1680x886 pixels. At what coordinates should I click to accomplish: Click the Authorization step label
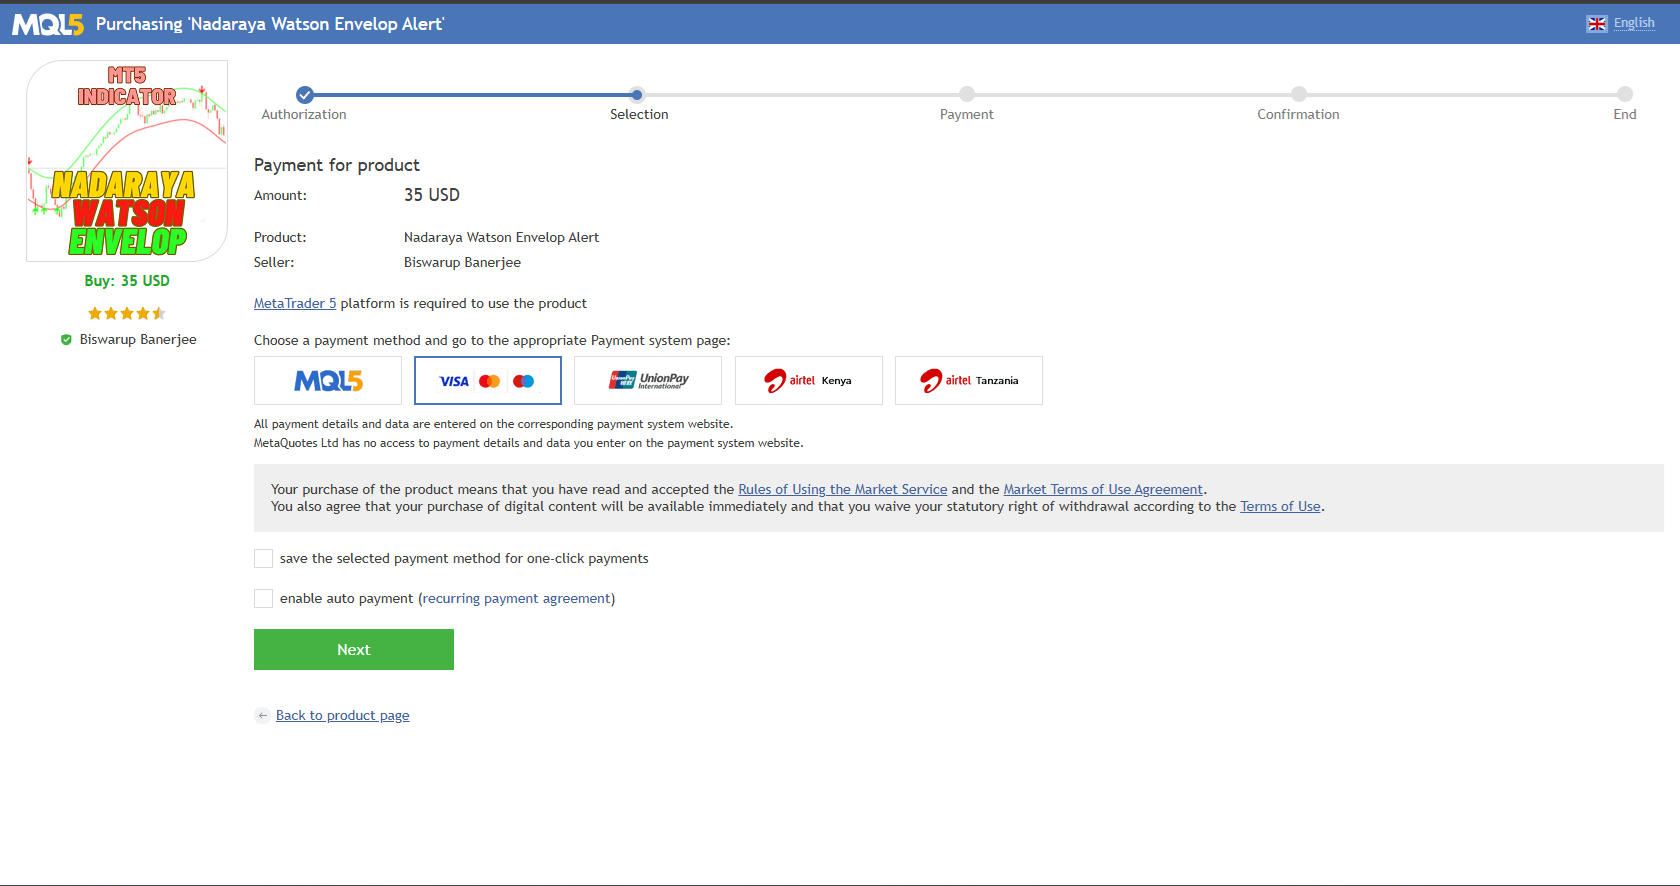pyautogui.click(x=304, y=115)
